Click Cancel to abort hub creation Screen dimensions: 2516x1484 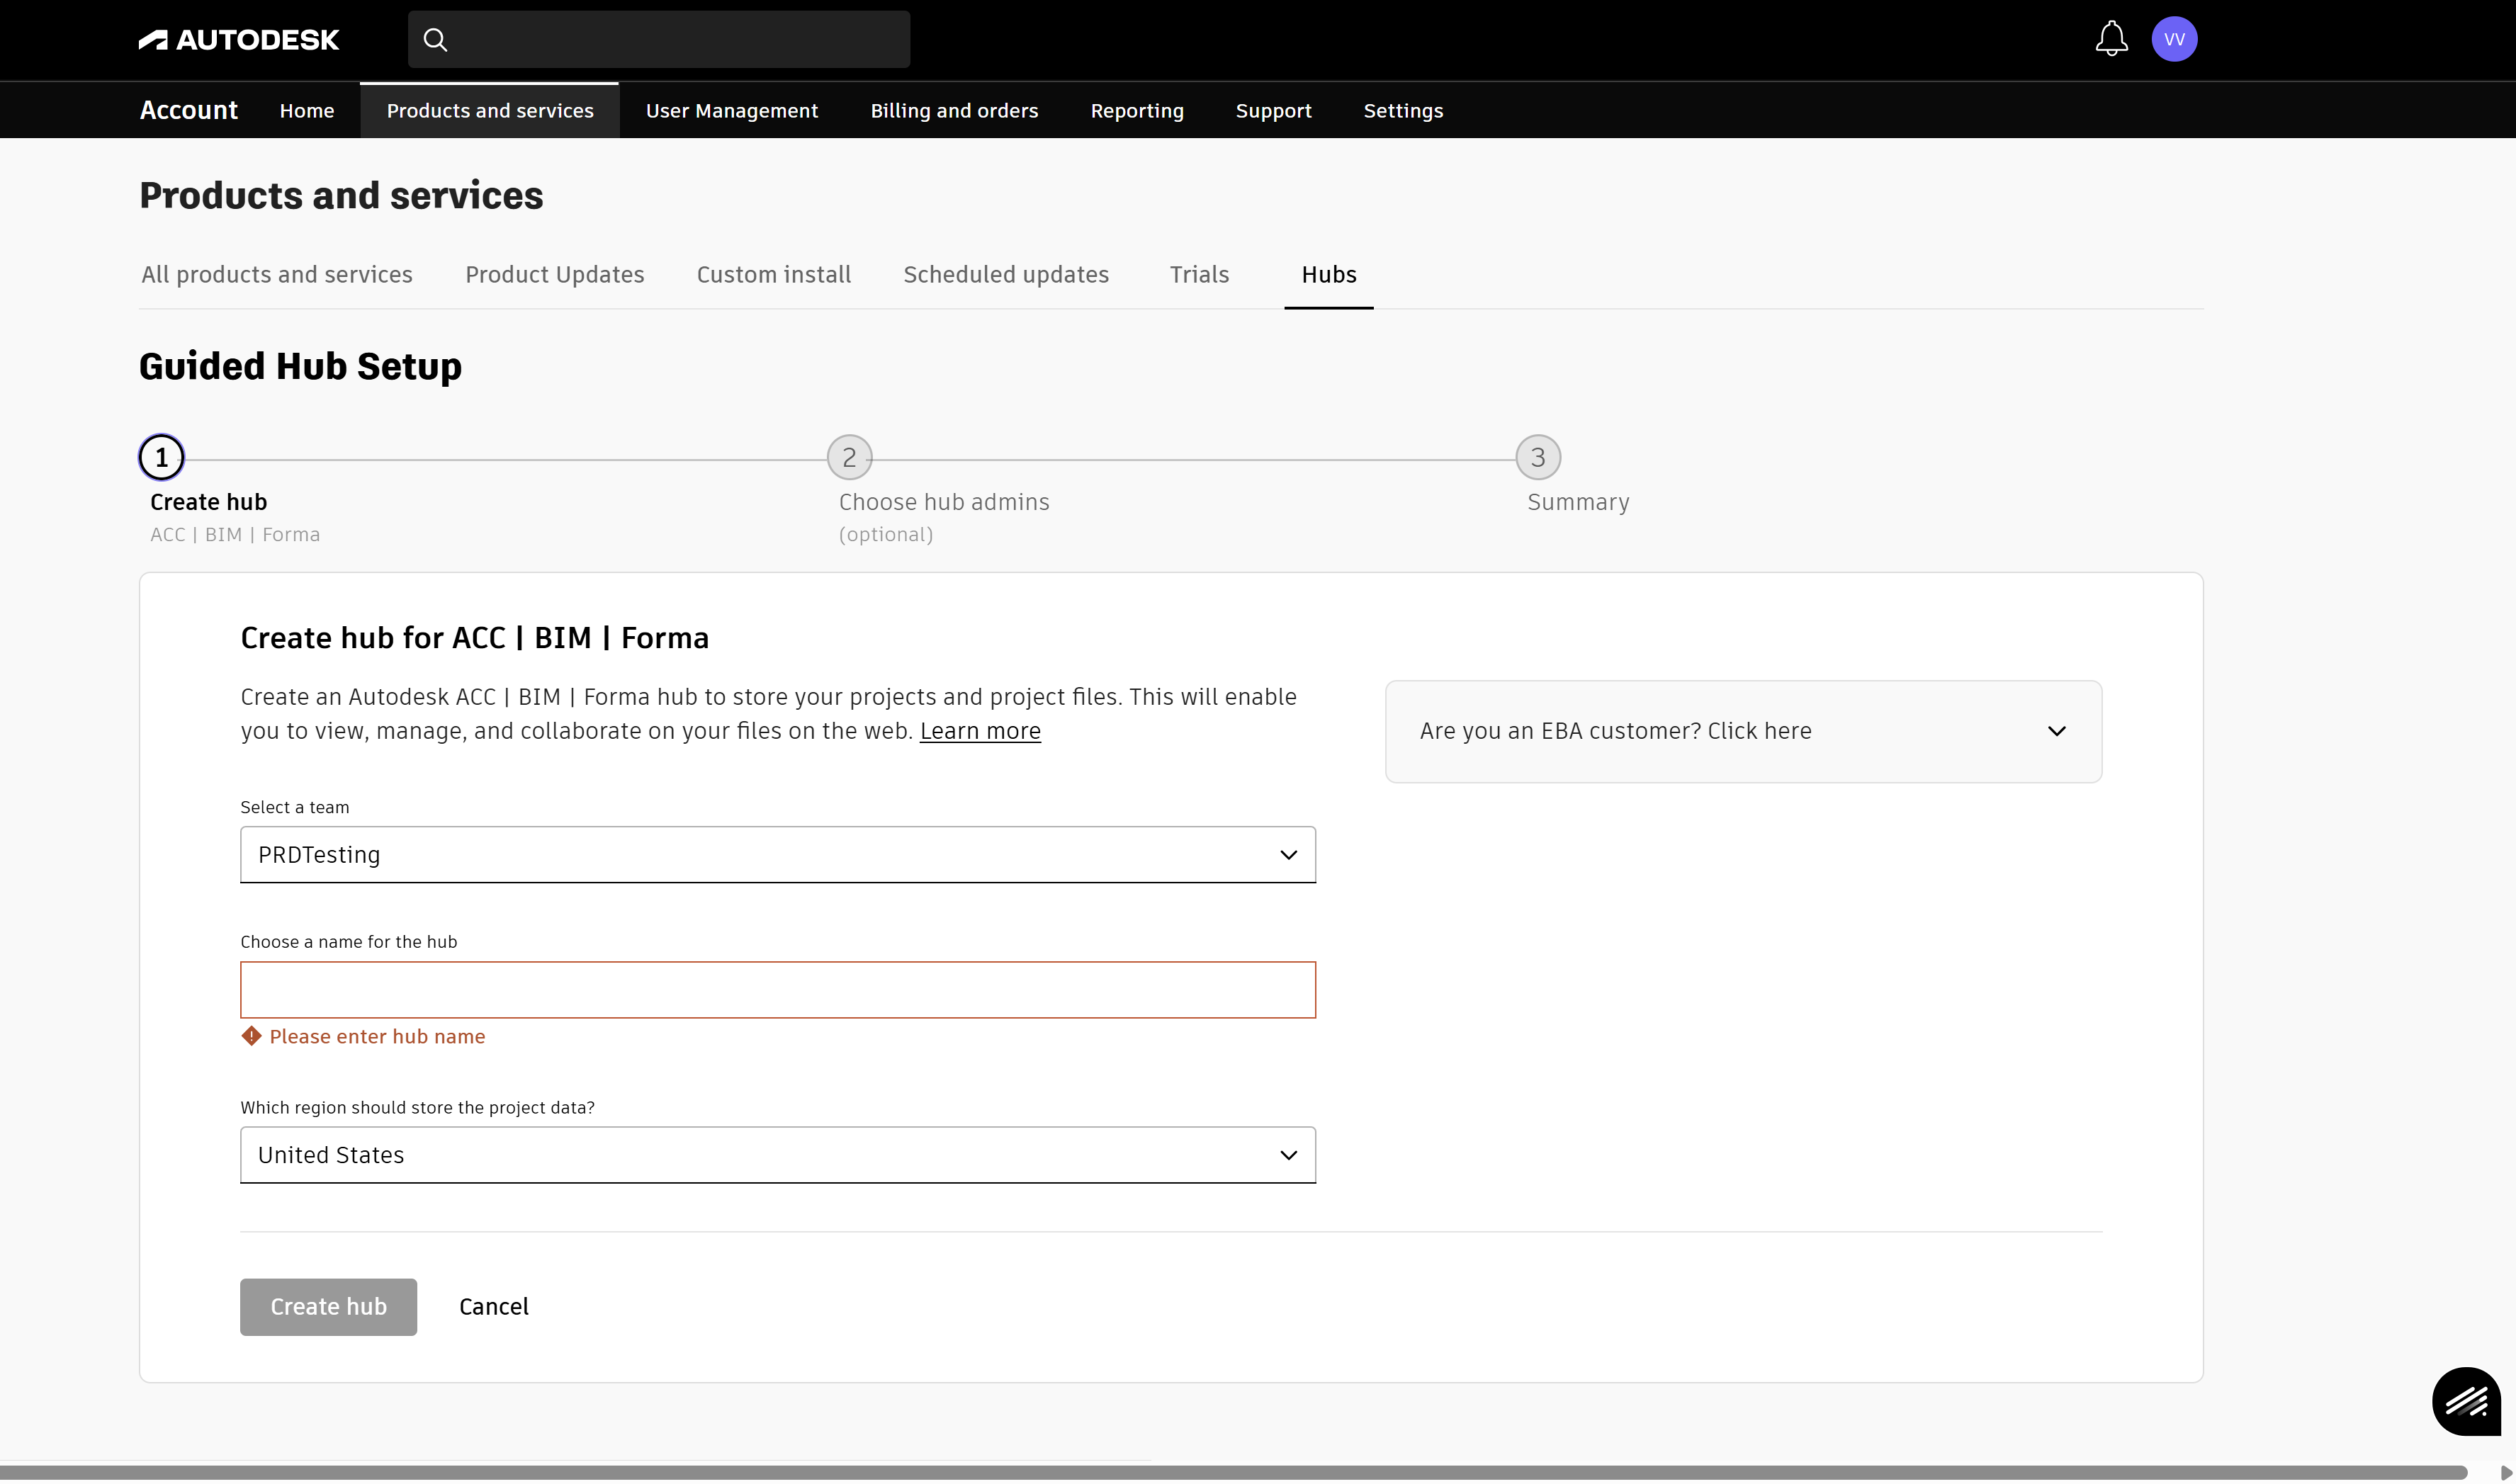click(x=493, y=1306)
